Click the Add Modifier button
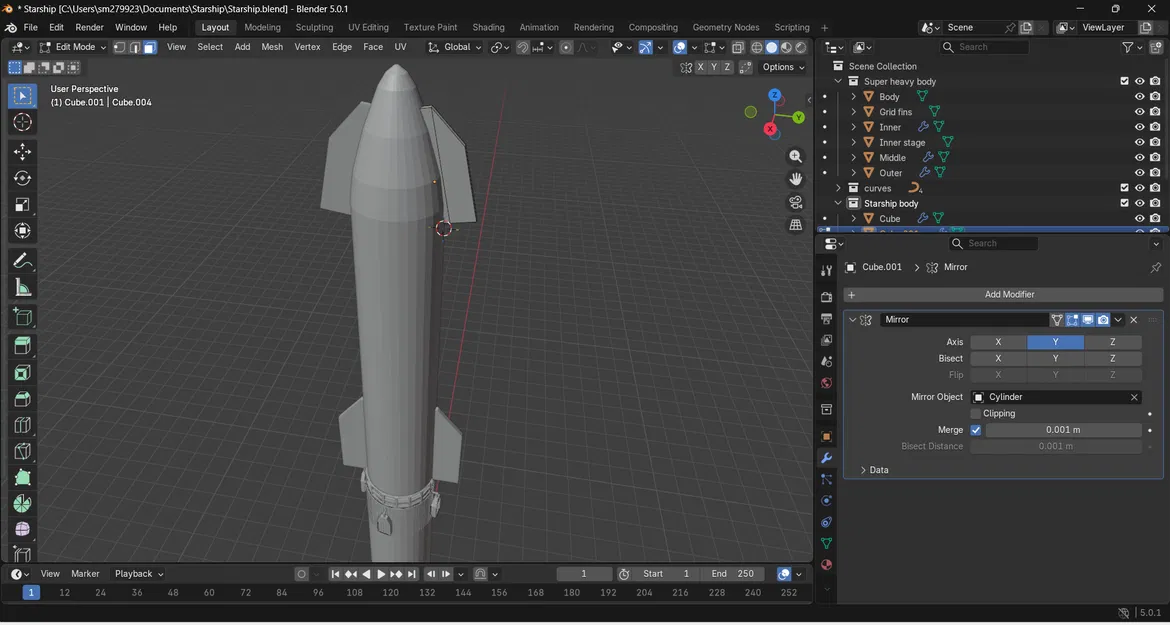1170x625 pixels. pyautogui.click(x=1009, y=294)
